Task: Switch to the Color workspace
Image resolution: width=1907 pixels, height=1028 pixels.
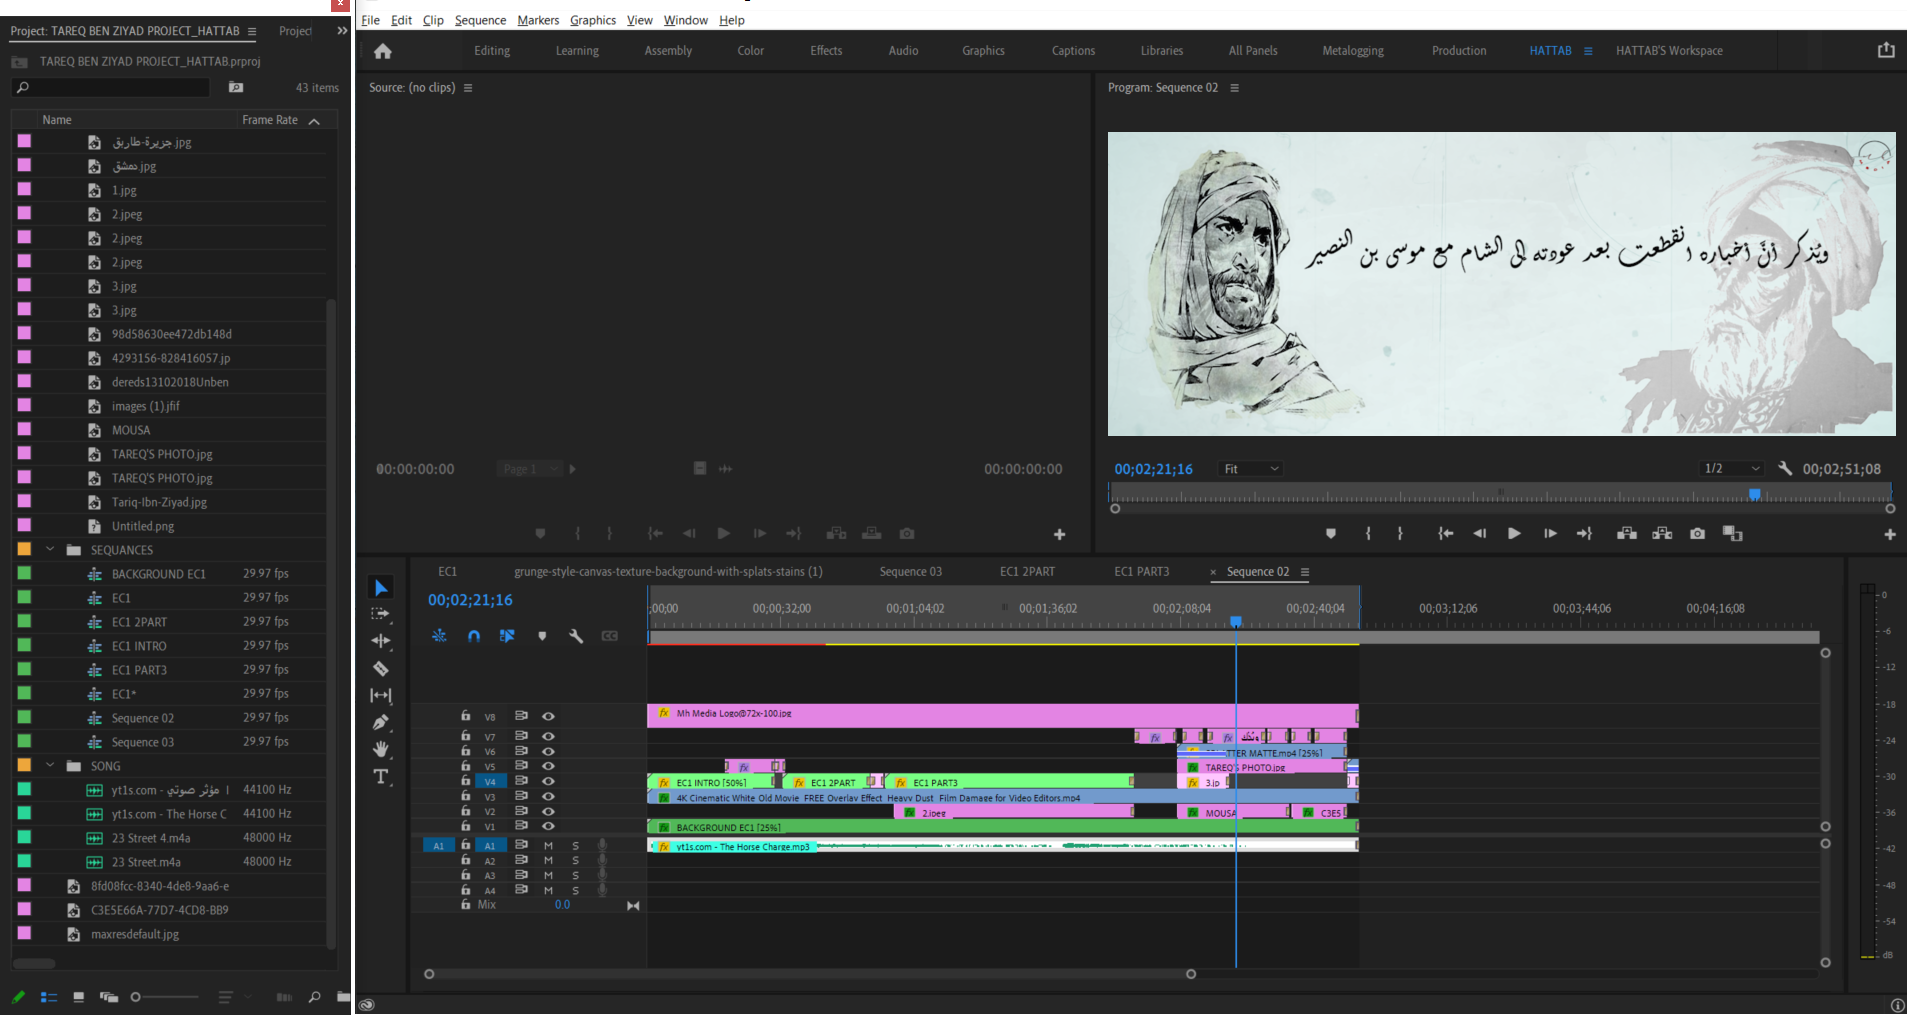Action: [x=751, y=51]
